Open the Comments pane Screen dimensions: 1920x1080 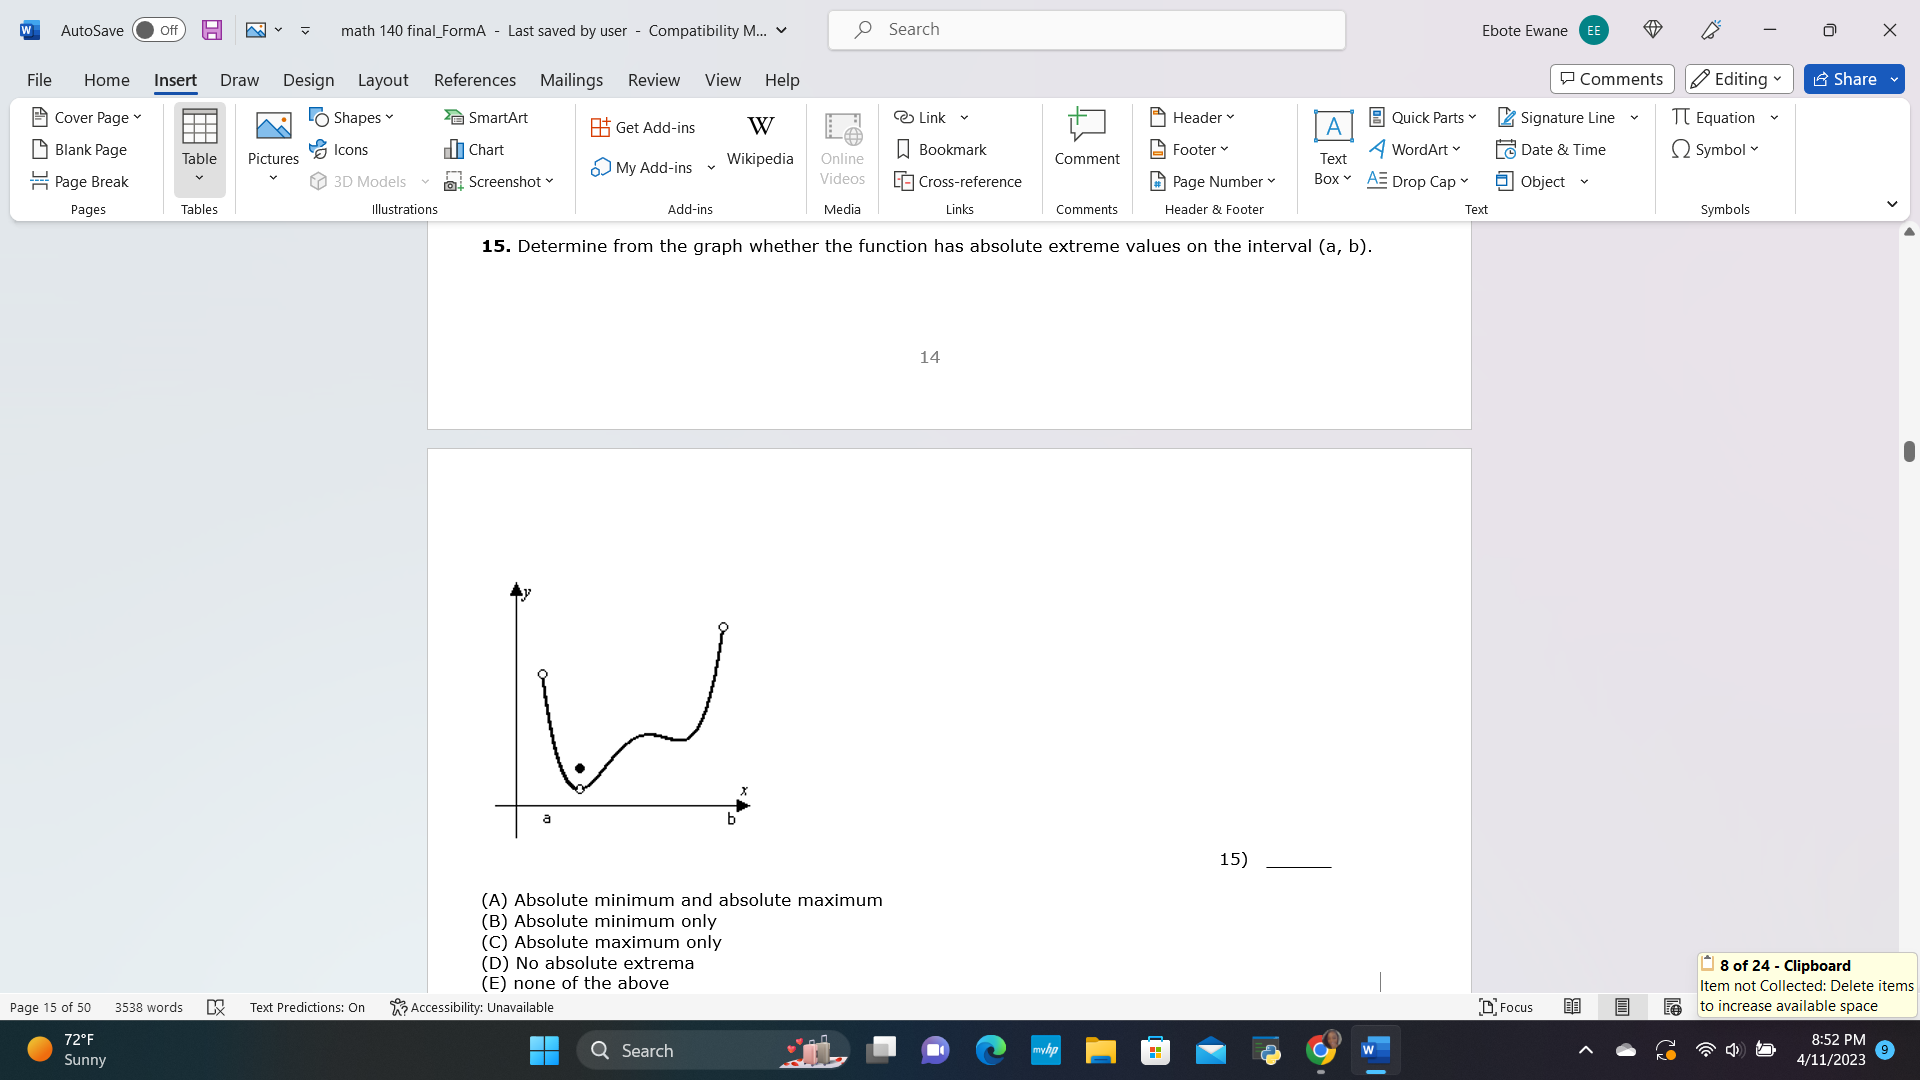click(x=1611, y=78)
